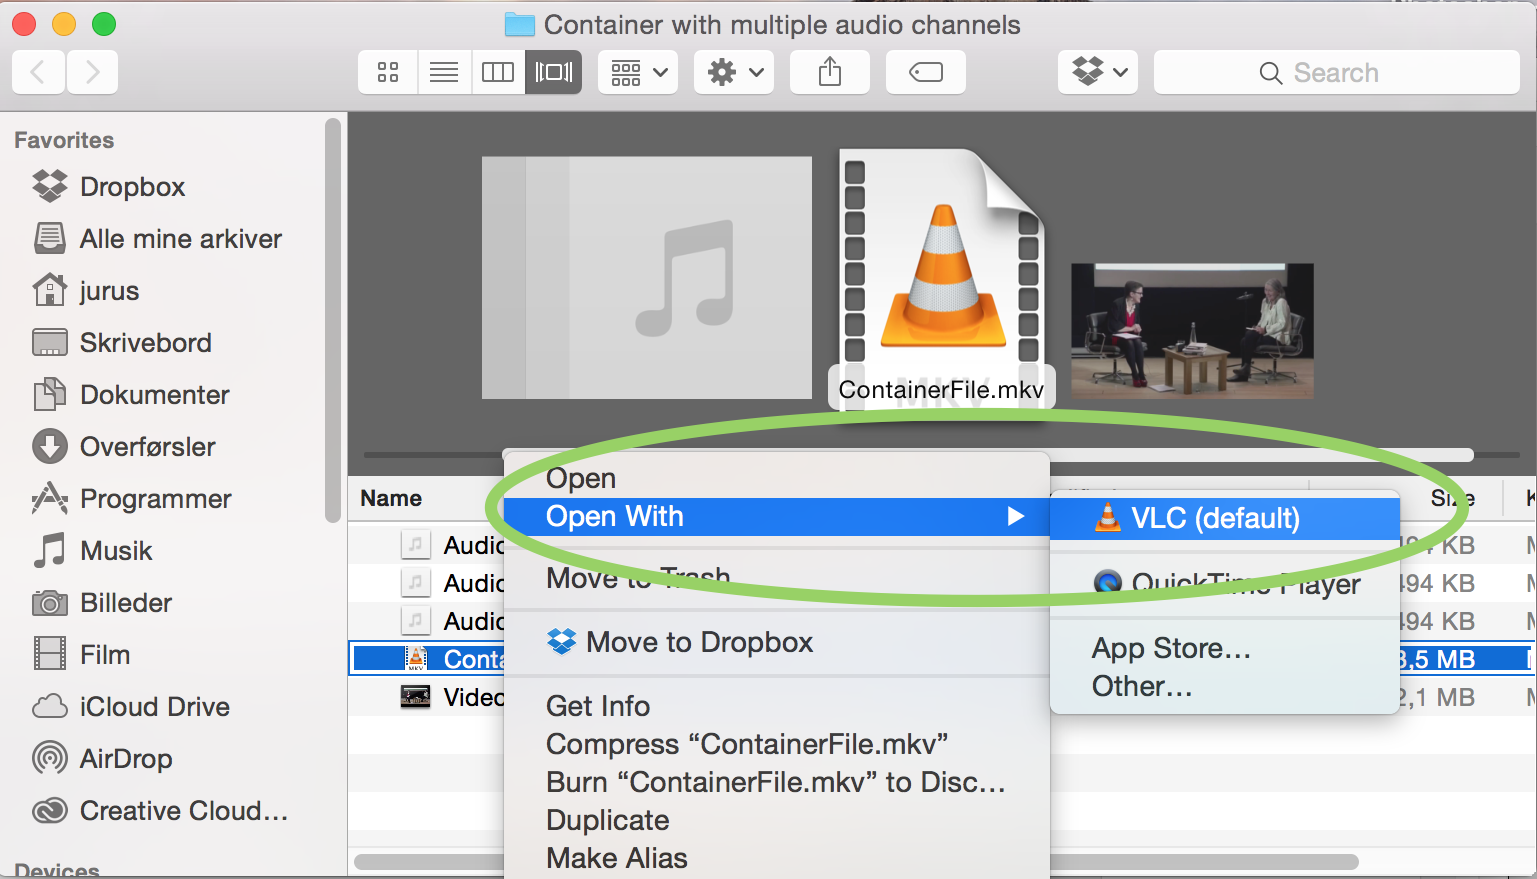Open Overførsler in the sidebar
This screenshot has height=879, width=1537.
(124, 447)
